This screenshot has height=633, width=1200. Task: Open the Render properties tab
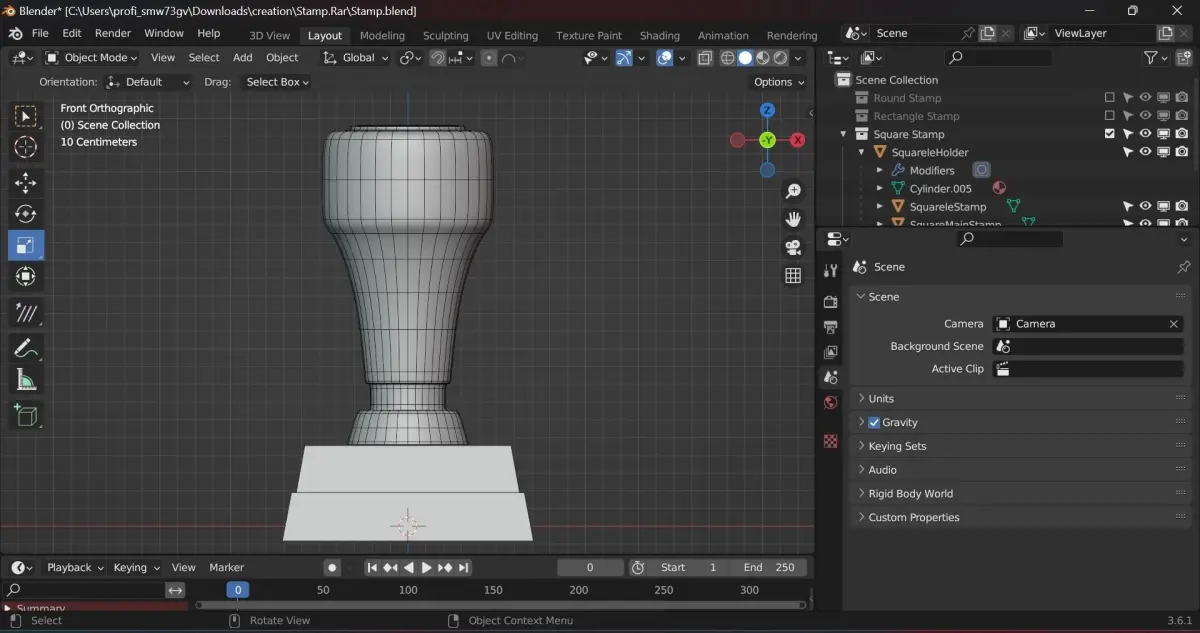coord(830,301)
